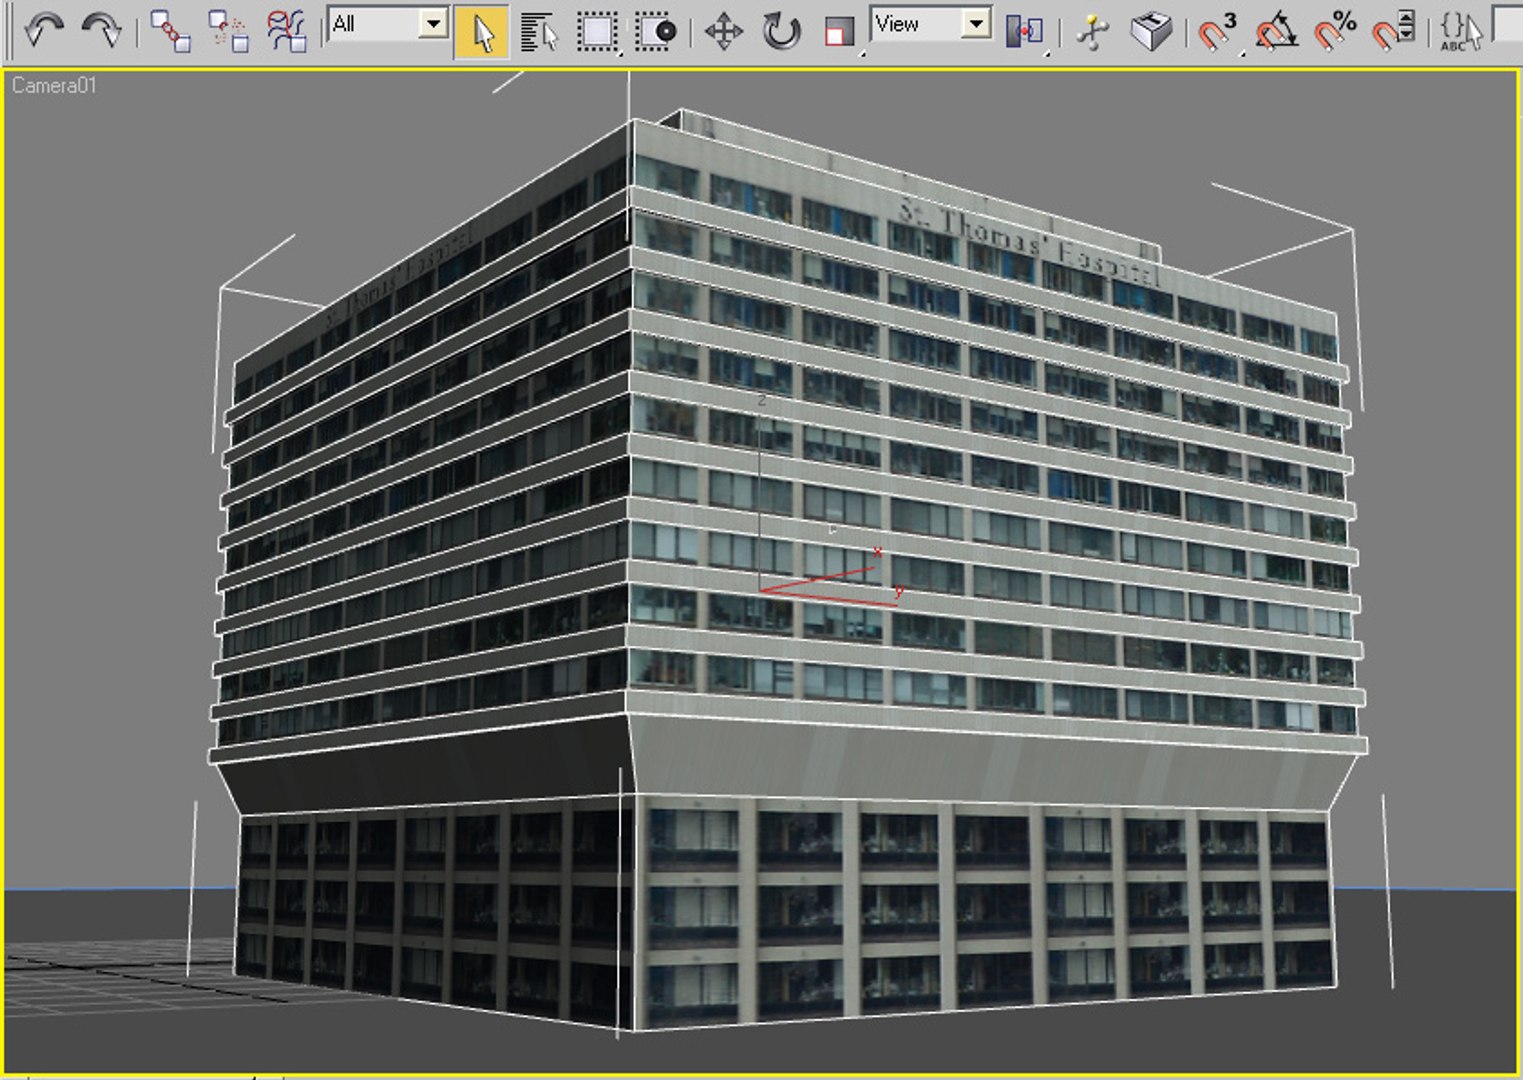Toggle Angle Snap
The width and height of the screenshot is (1523, 1080).
tap(1276, 32)
